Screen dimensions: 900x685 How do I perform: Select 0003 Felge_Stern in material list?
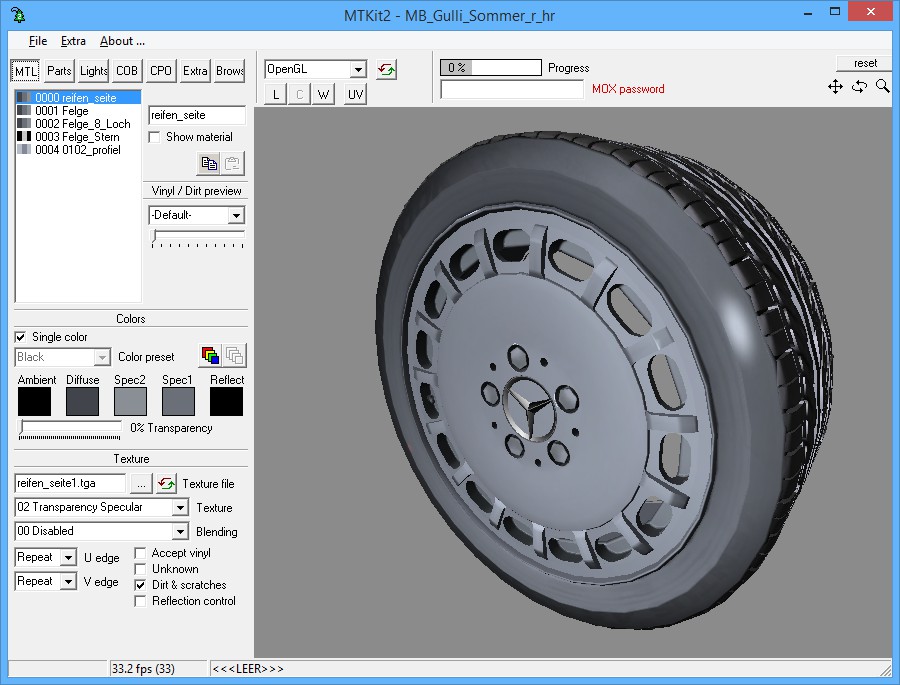click(77, 137)
